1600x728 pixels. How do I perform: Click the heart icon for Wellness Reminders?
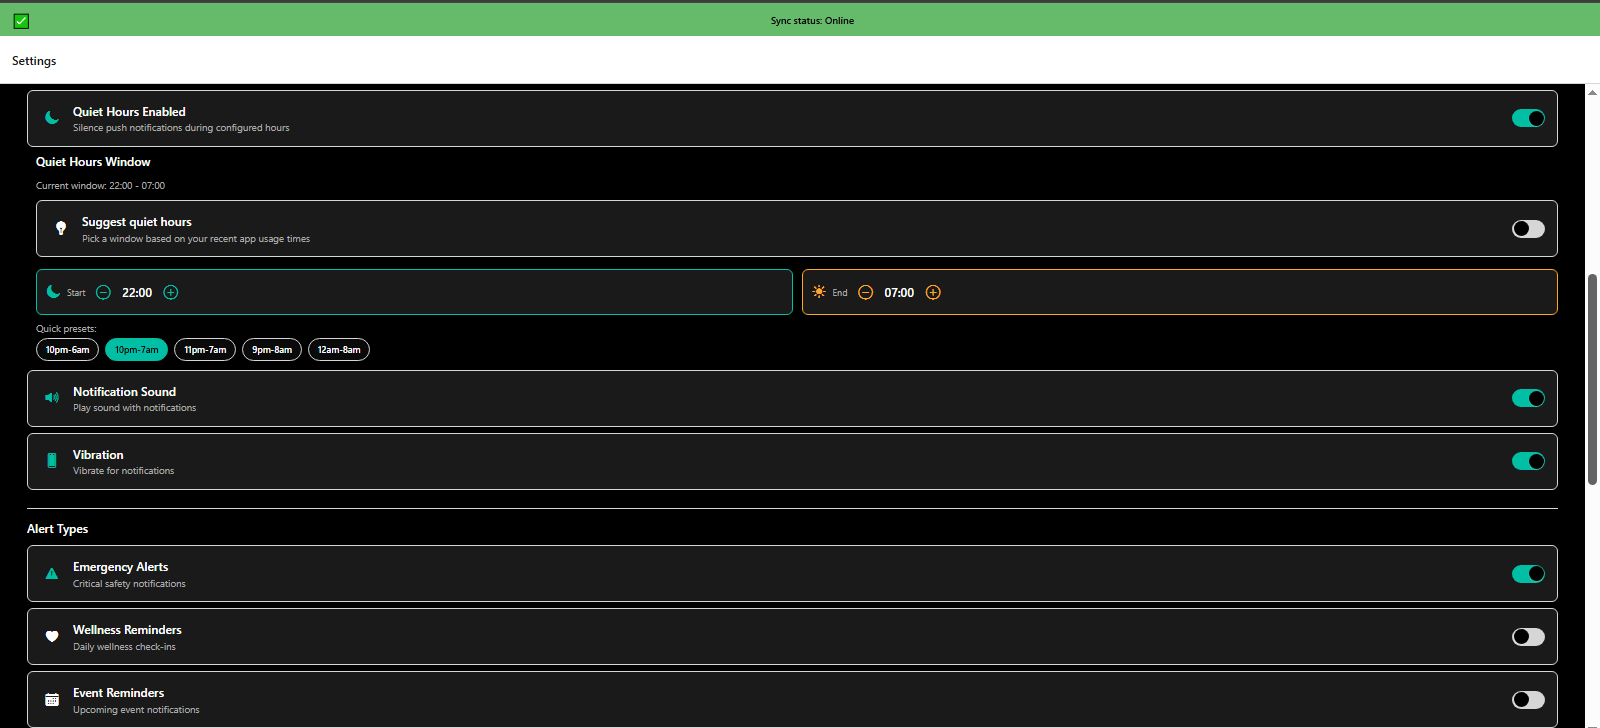pos(52,637)
